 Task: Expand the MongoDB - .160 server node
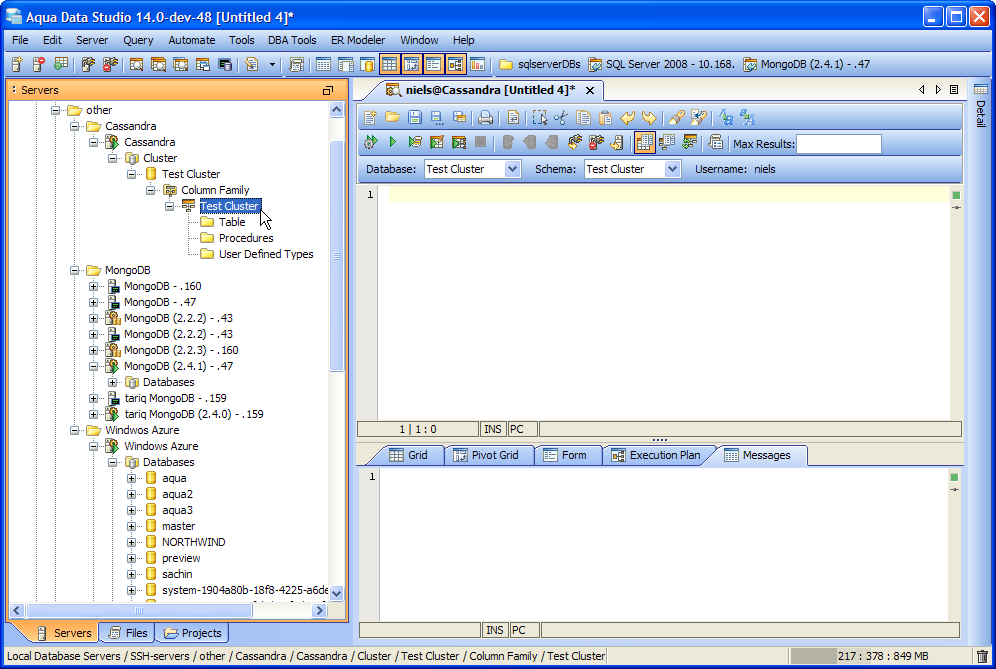tap(93, 286)
